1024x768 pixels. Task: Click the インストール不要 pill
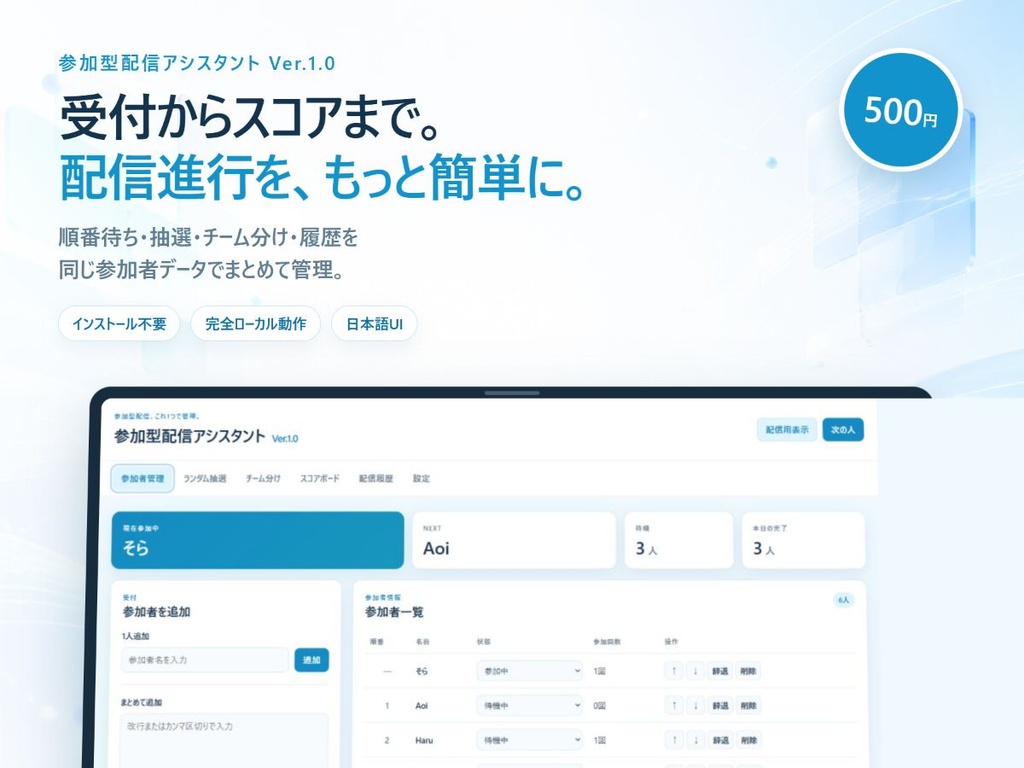[119, 323]
